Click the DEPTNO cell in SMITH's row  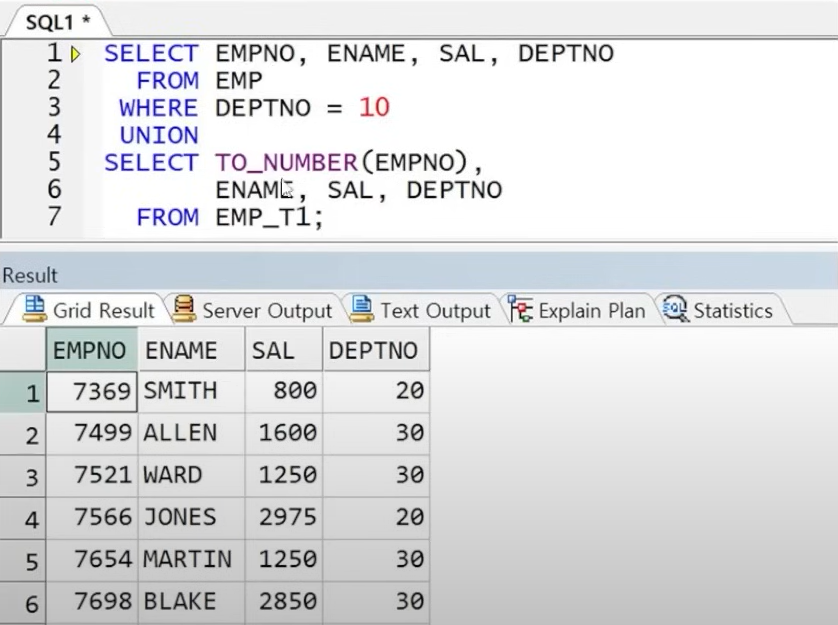click(x=376, y=392)
